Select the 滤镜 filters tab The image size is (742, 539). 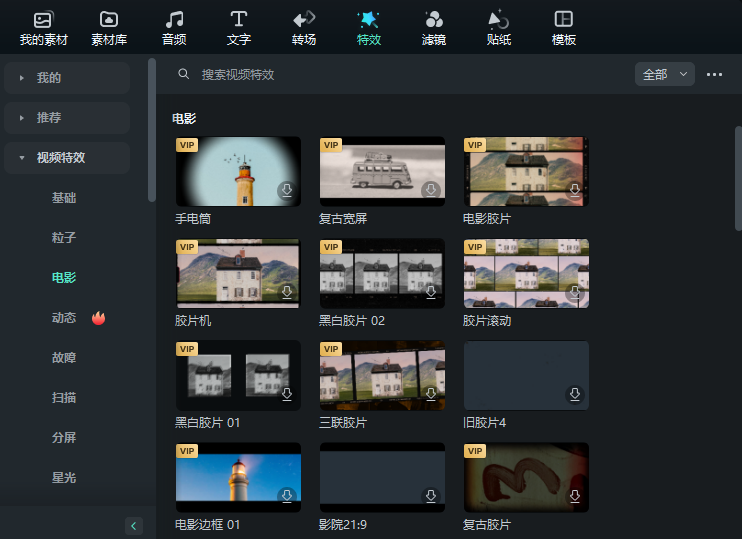(x=433, y=28)
